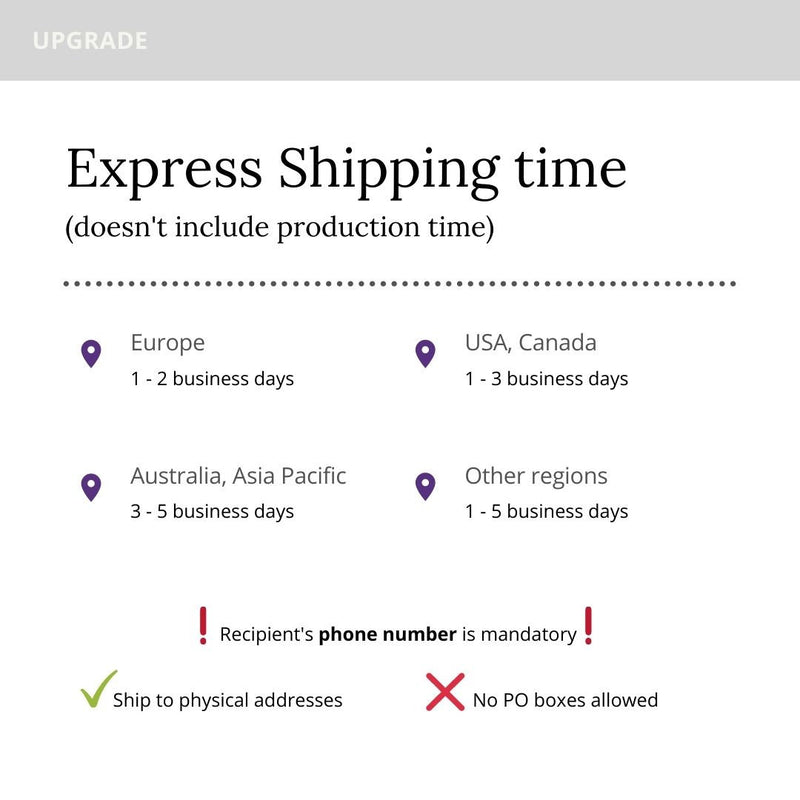Click the Express Shipping time heading
Viewport: 800px width, 800px height.
pyautogui.click(x=346, y=168)
